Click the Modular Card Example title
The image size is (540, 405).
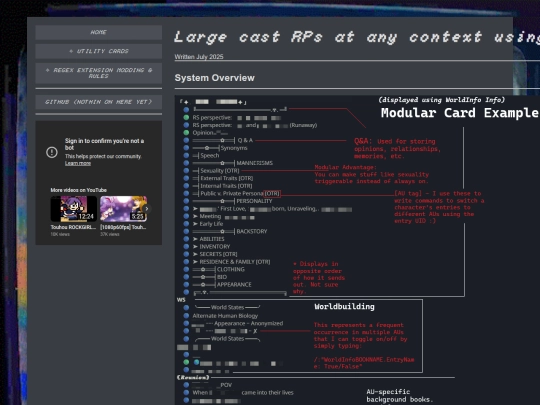(x=460, y=113)
